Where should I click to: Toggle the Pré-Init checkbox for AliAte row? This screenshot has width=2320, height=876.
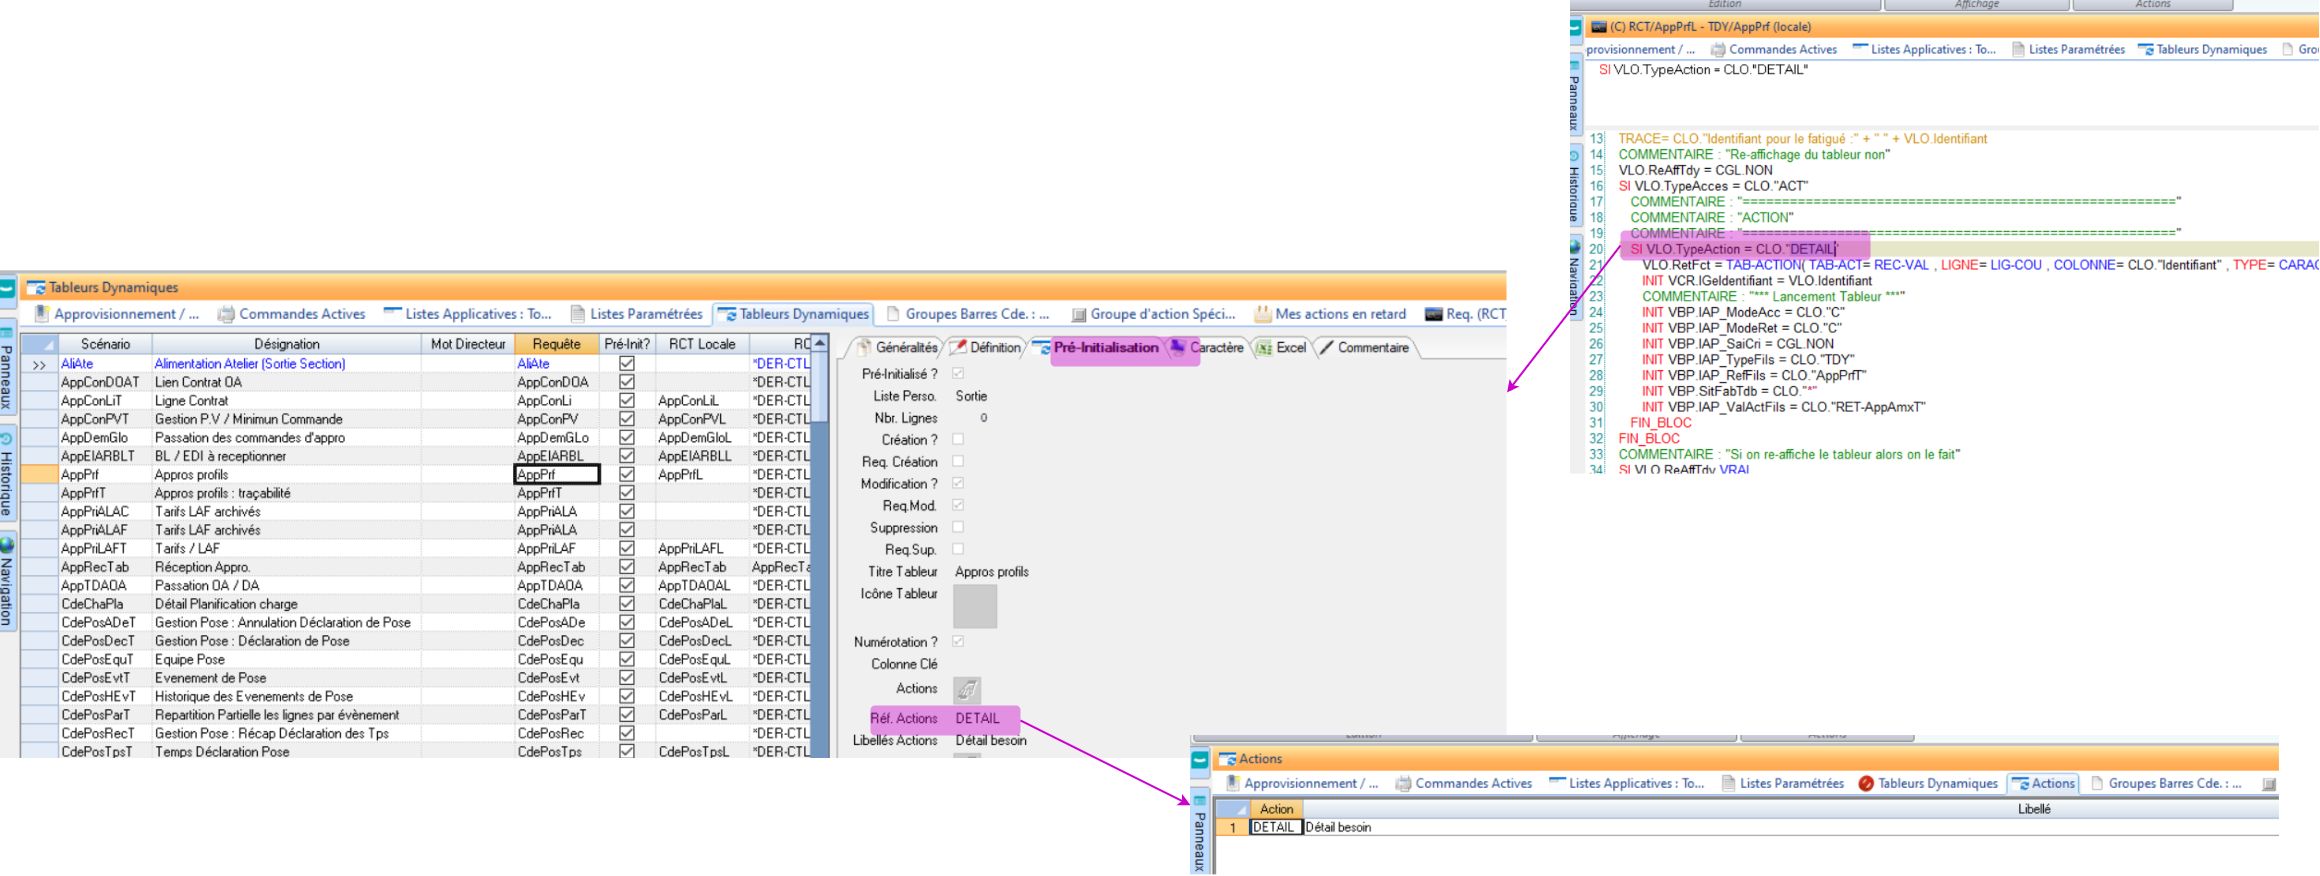(x=627, y=364)
